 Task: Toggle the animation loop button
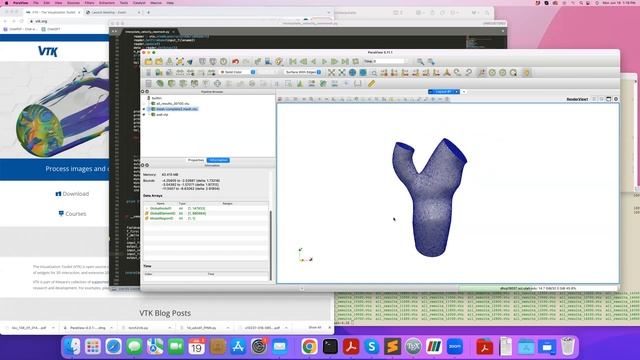tap(356, 62)
